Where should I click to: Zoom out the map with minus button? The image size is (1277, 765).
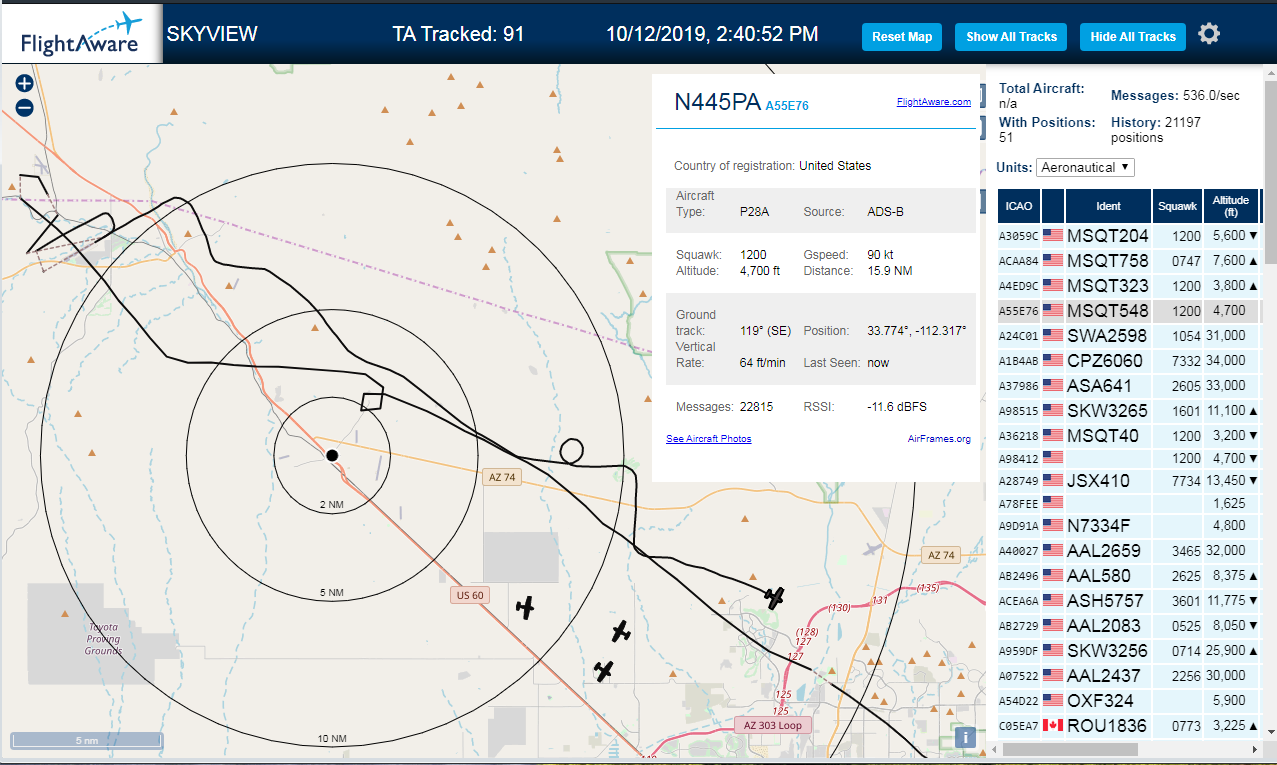[x=25, y=107]
